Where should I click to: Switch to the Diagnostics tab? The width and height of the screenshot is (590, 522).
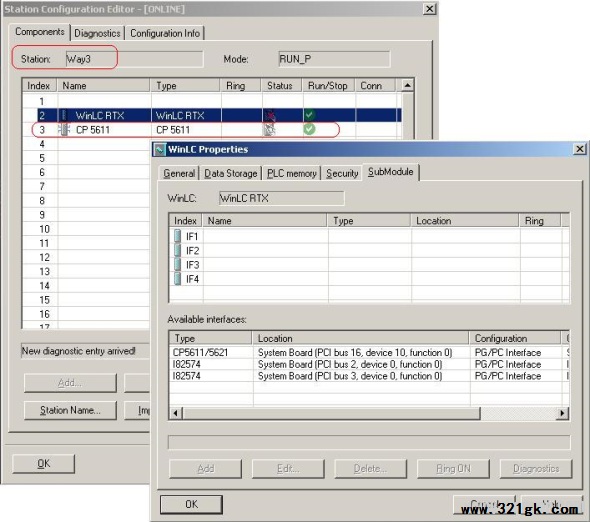pos(97,33)
